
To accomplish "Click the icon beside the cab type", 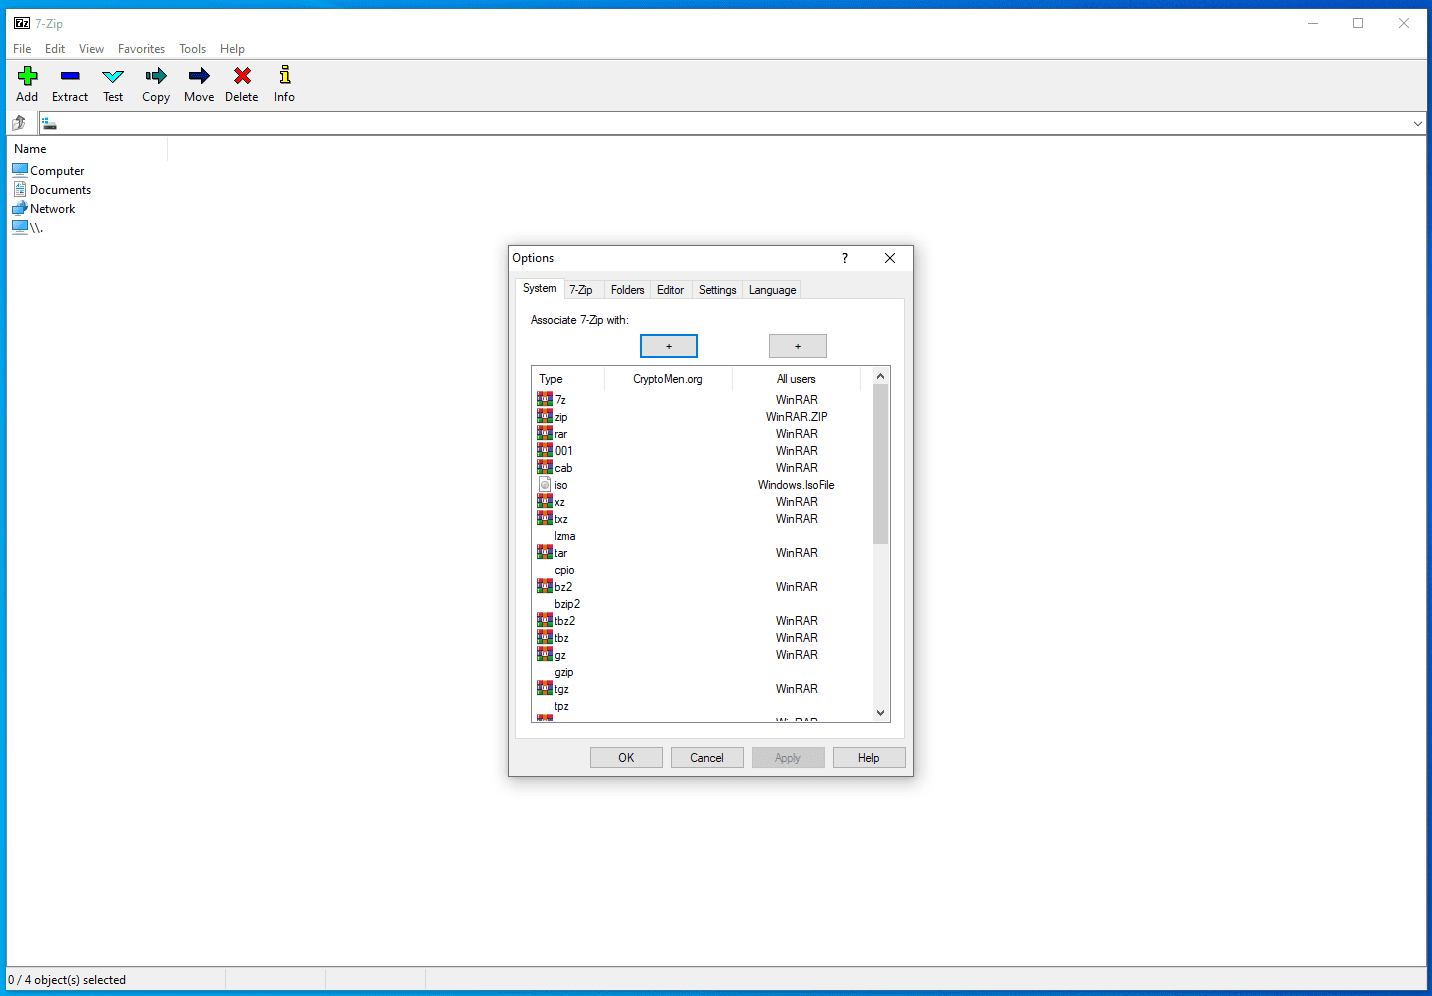I will (x=545, y=467).
